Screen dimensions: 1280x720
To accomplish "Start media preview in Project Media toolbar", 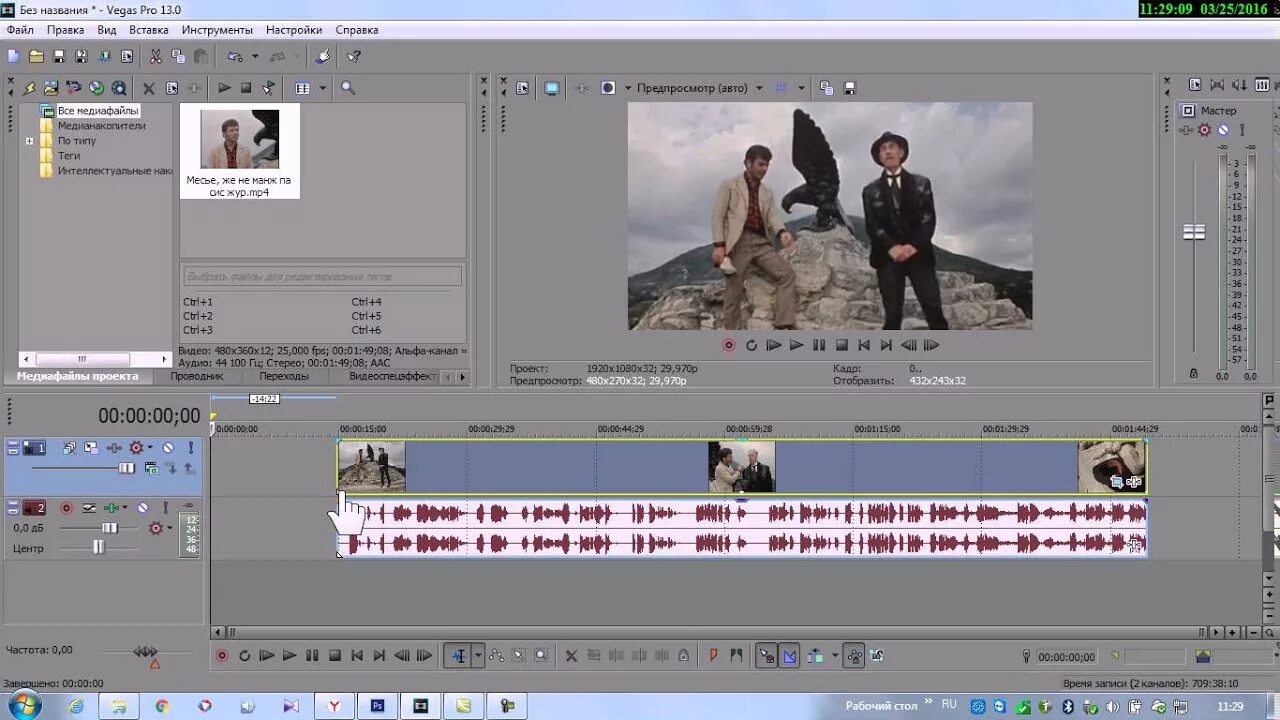I will pyautogui.click(x=224, y=88).
